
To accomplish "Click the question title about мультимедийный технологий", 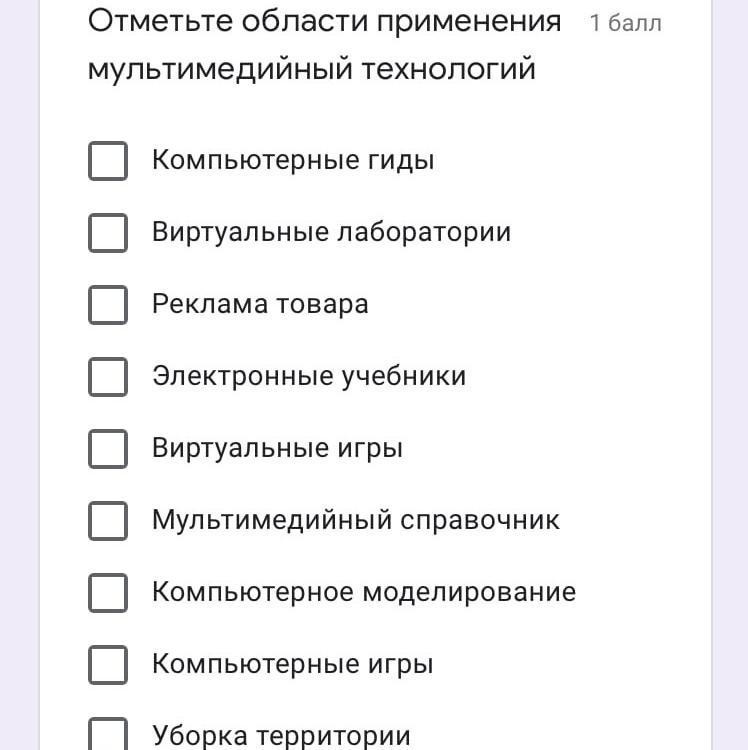I will [x=325, y=45].
